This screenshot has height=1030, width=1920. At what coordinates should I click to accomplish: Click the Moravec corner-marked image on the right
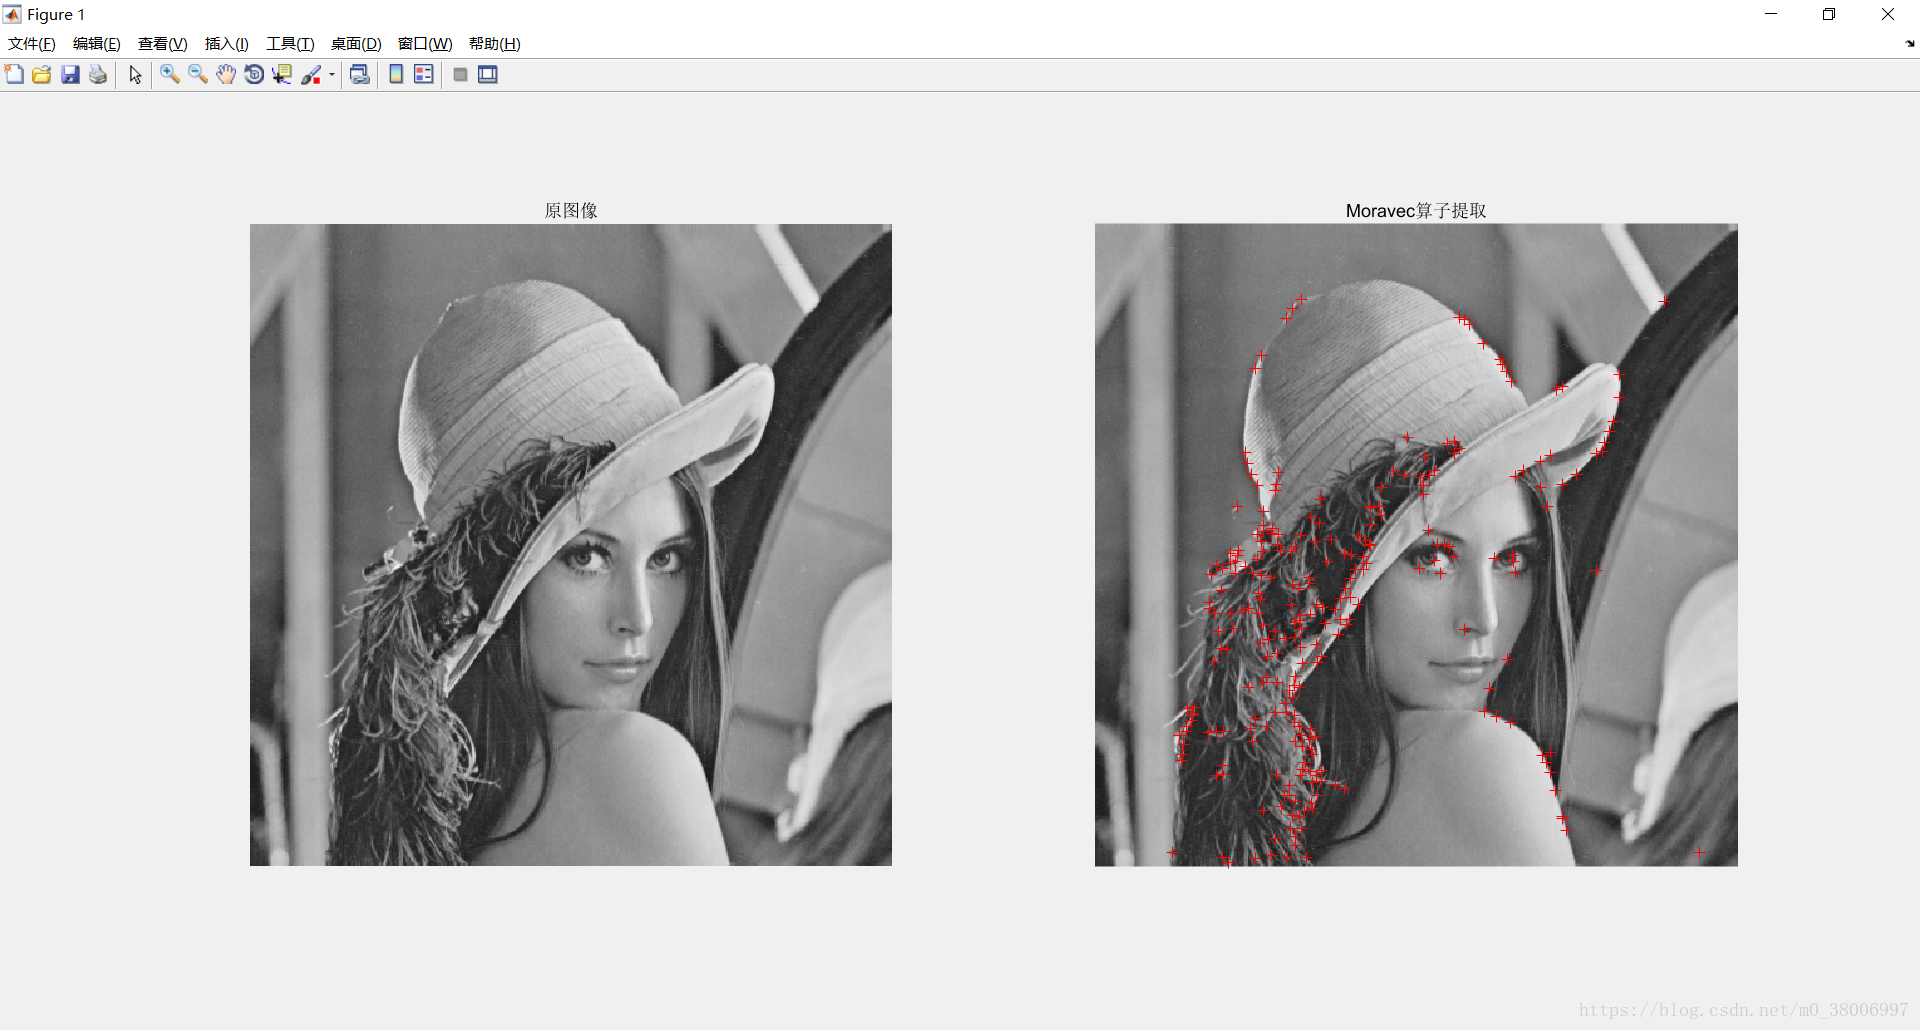[x=1416, y=545]
